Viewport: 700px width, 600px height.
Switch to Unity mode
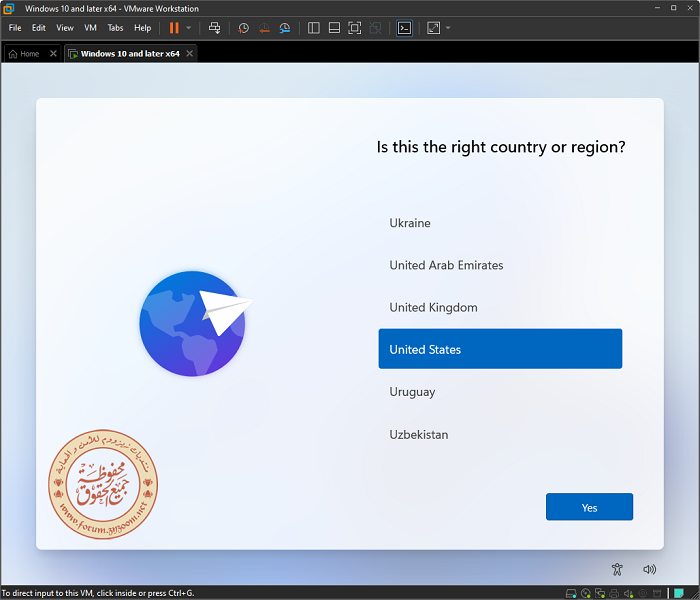[x=375, y=28]
